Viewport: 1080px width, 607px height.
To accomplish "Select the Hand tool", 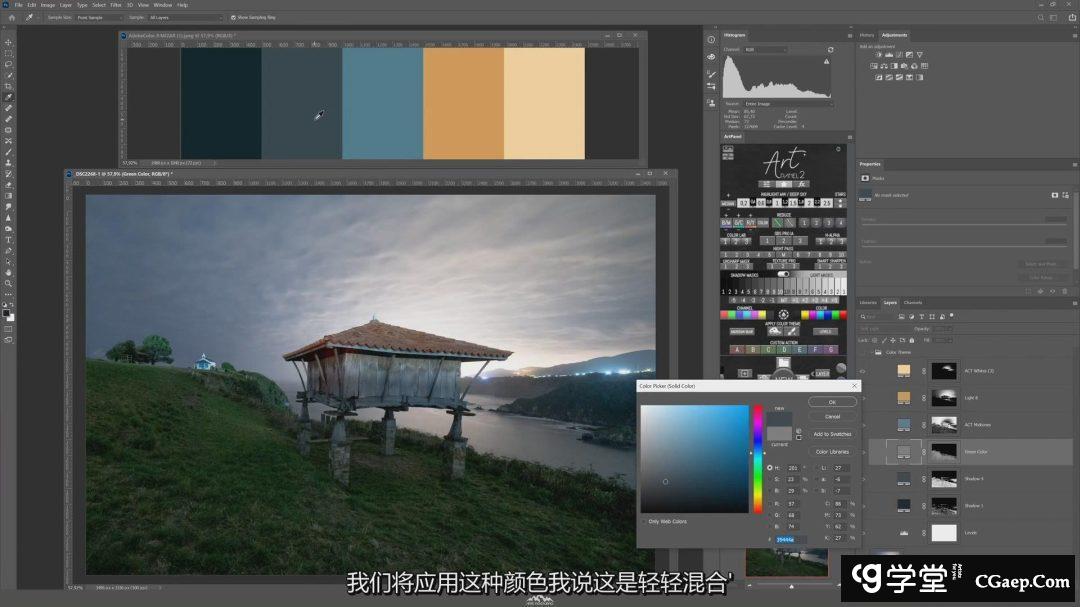I will 8,272.
